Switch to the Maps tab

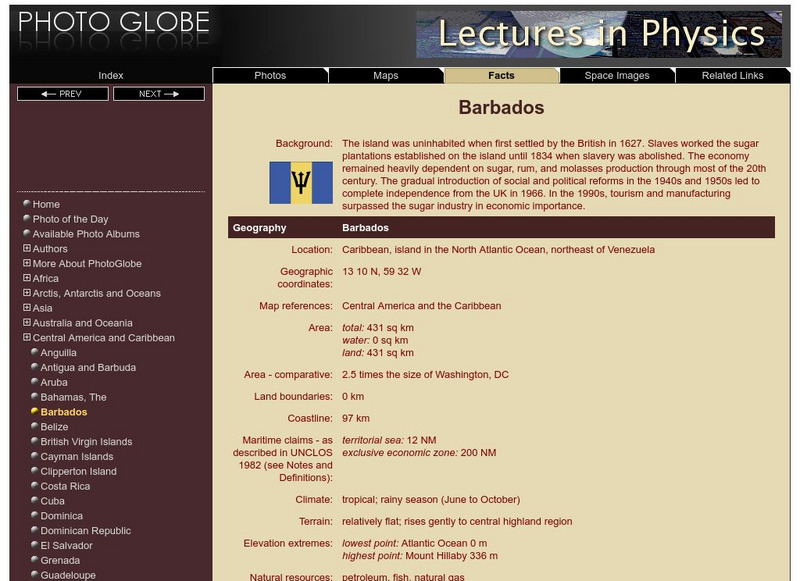click(386, 75)
